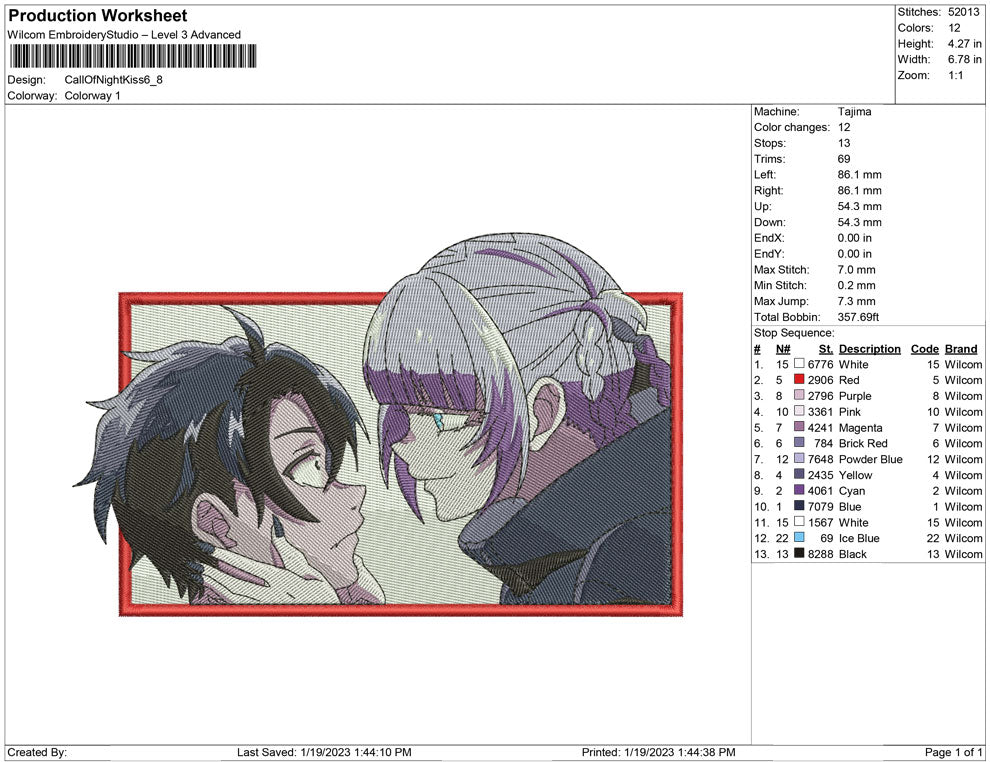Click the Max Jump value 7.3 mm

[857, 301]
